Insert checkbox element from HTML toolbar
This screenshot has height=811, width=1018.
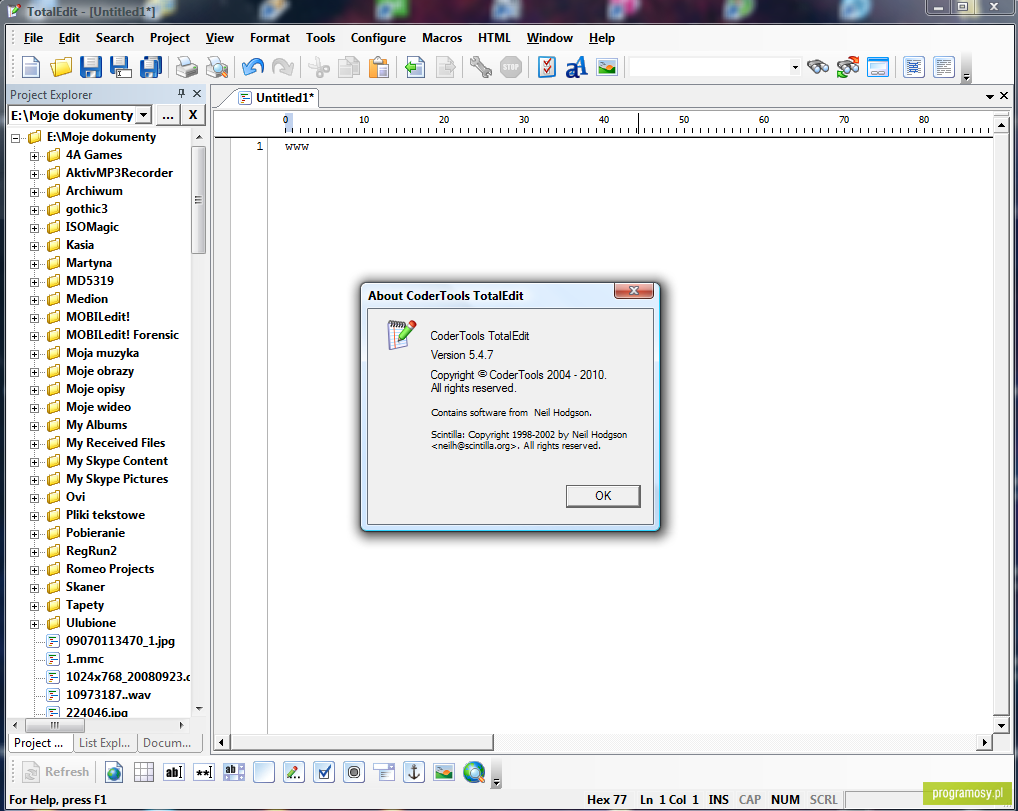pyautogui.click(x=324, y=772)
